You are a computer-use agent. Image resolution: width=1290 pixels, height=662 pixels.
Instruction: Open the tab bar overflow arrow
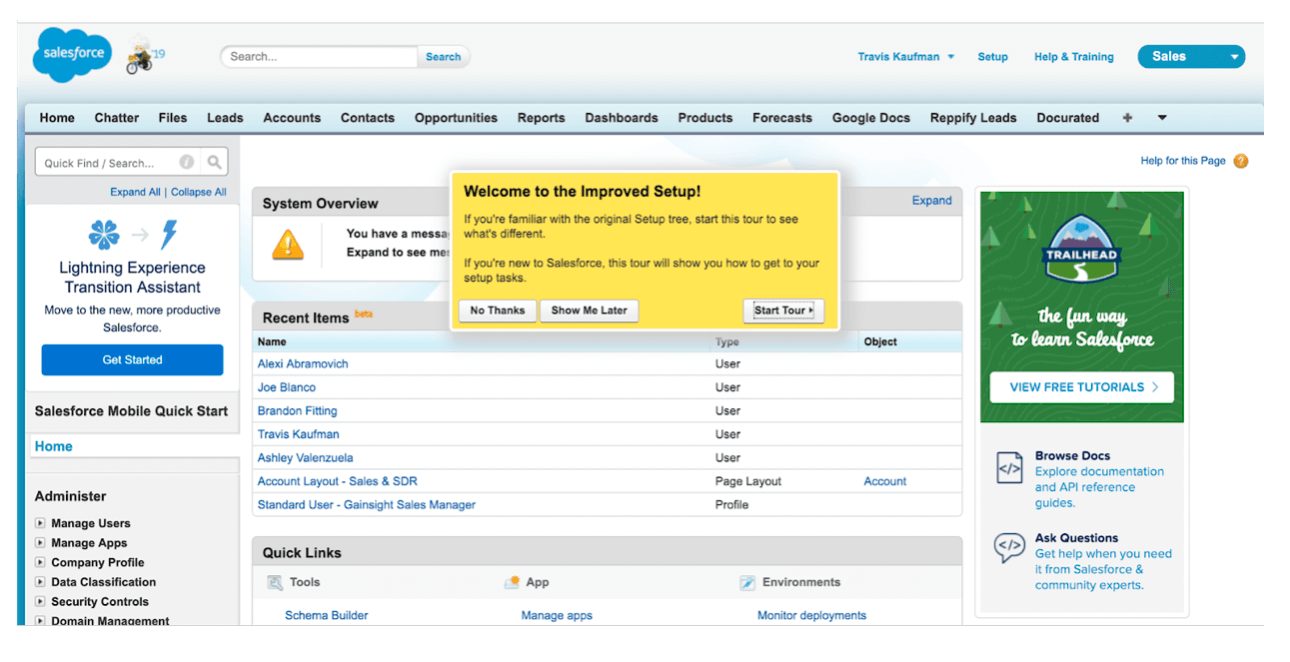click(1162, 118)
